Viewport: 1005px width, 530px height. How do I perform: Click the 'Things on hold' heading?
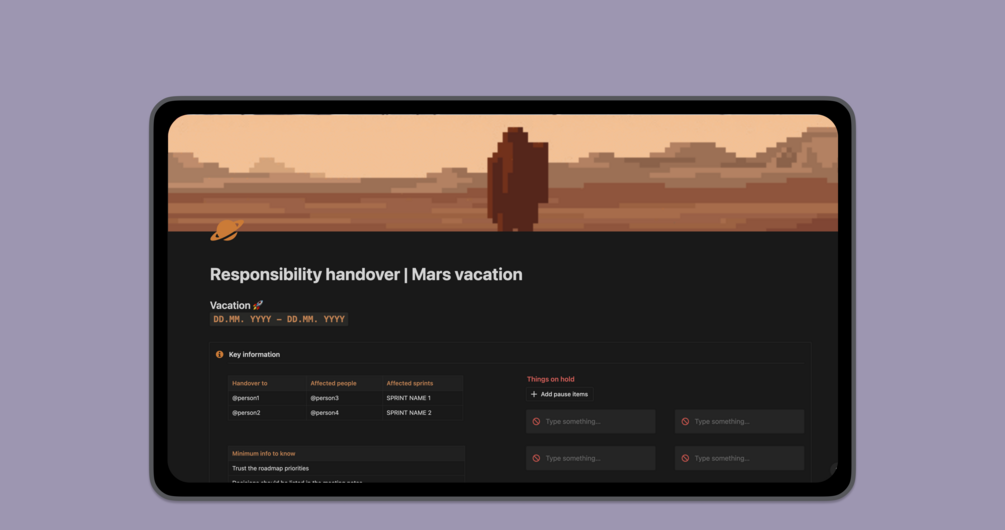pyautogui.click(x=551, y=379)
